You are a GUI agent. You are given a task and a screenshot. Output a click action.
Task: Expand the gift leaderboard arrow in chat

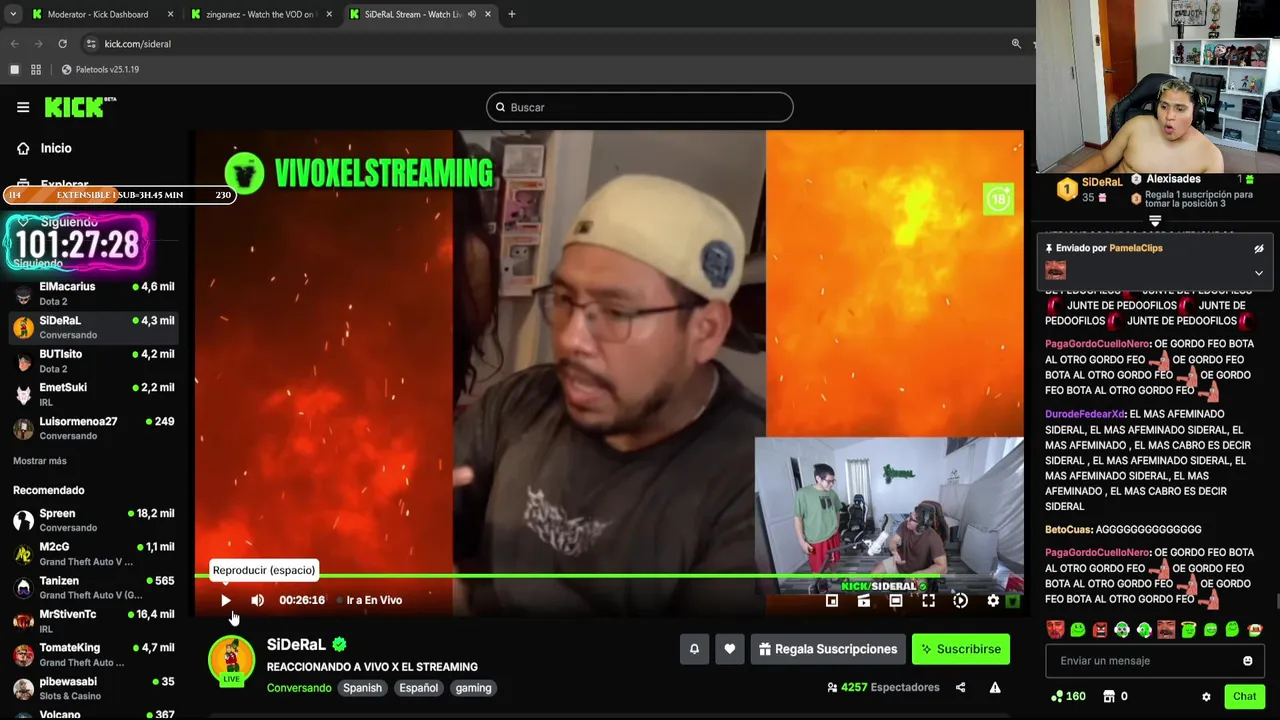tap(1155, 221)
